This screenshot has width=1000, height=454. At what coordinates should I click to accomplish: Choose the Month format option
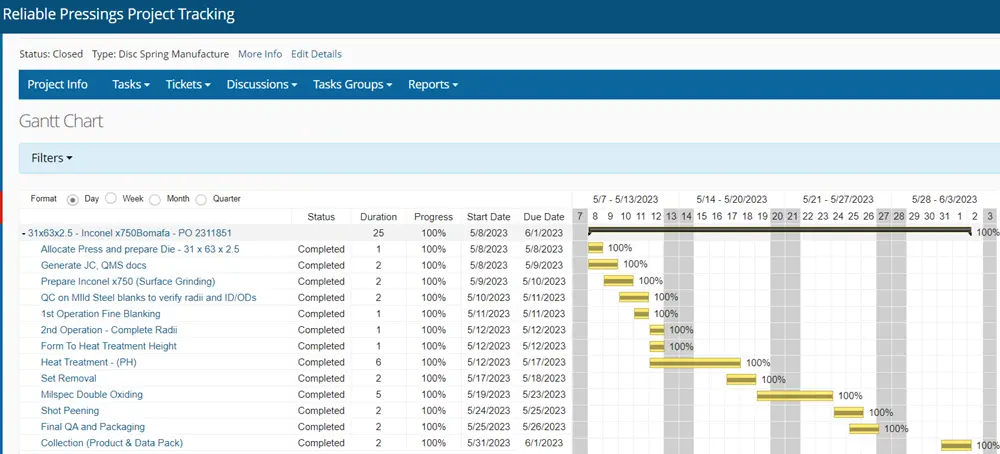(155, 199)
